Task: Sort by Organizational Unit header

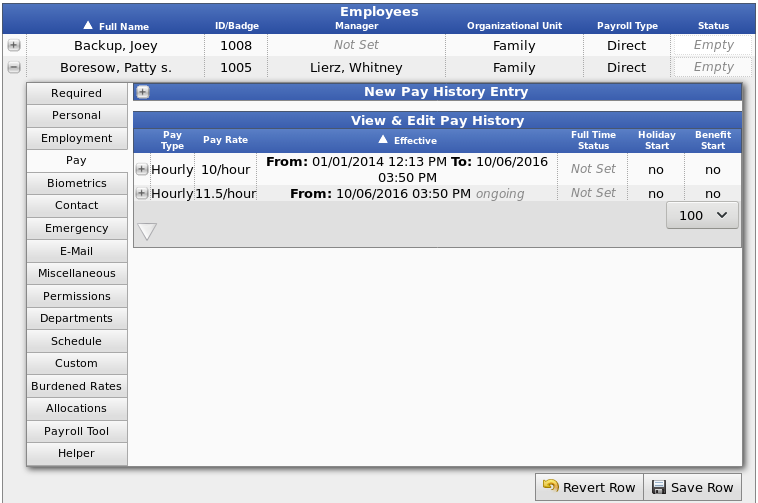Action: click(514, 26)
